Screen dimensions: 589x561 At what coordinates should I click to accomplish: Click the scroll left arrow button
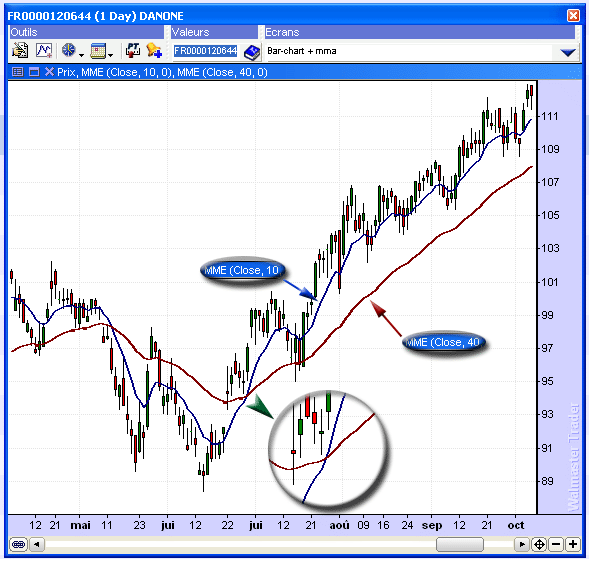(x=36, y=544)
